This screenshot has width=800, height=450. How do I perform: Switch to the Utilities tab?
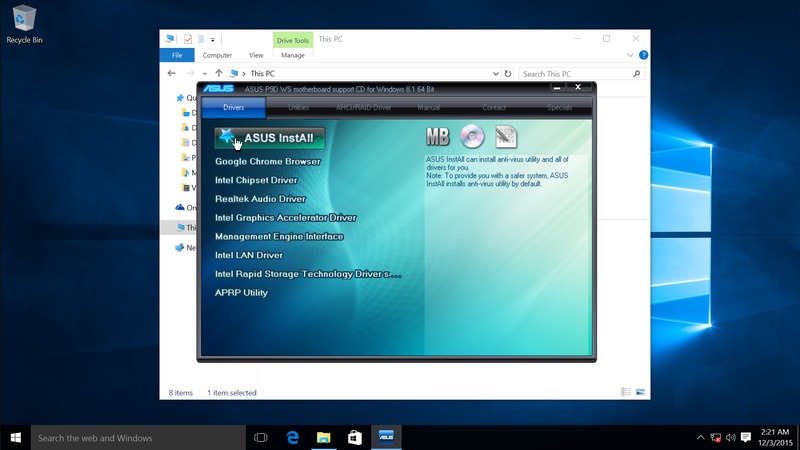[x=298, y=107]
